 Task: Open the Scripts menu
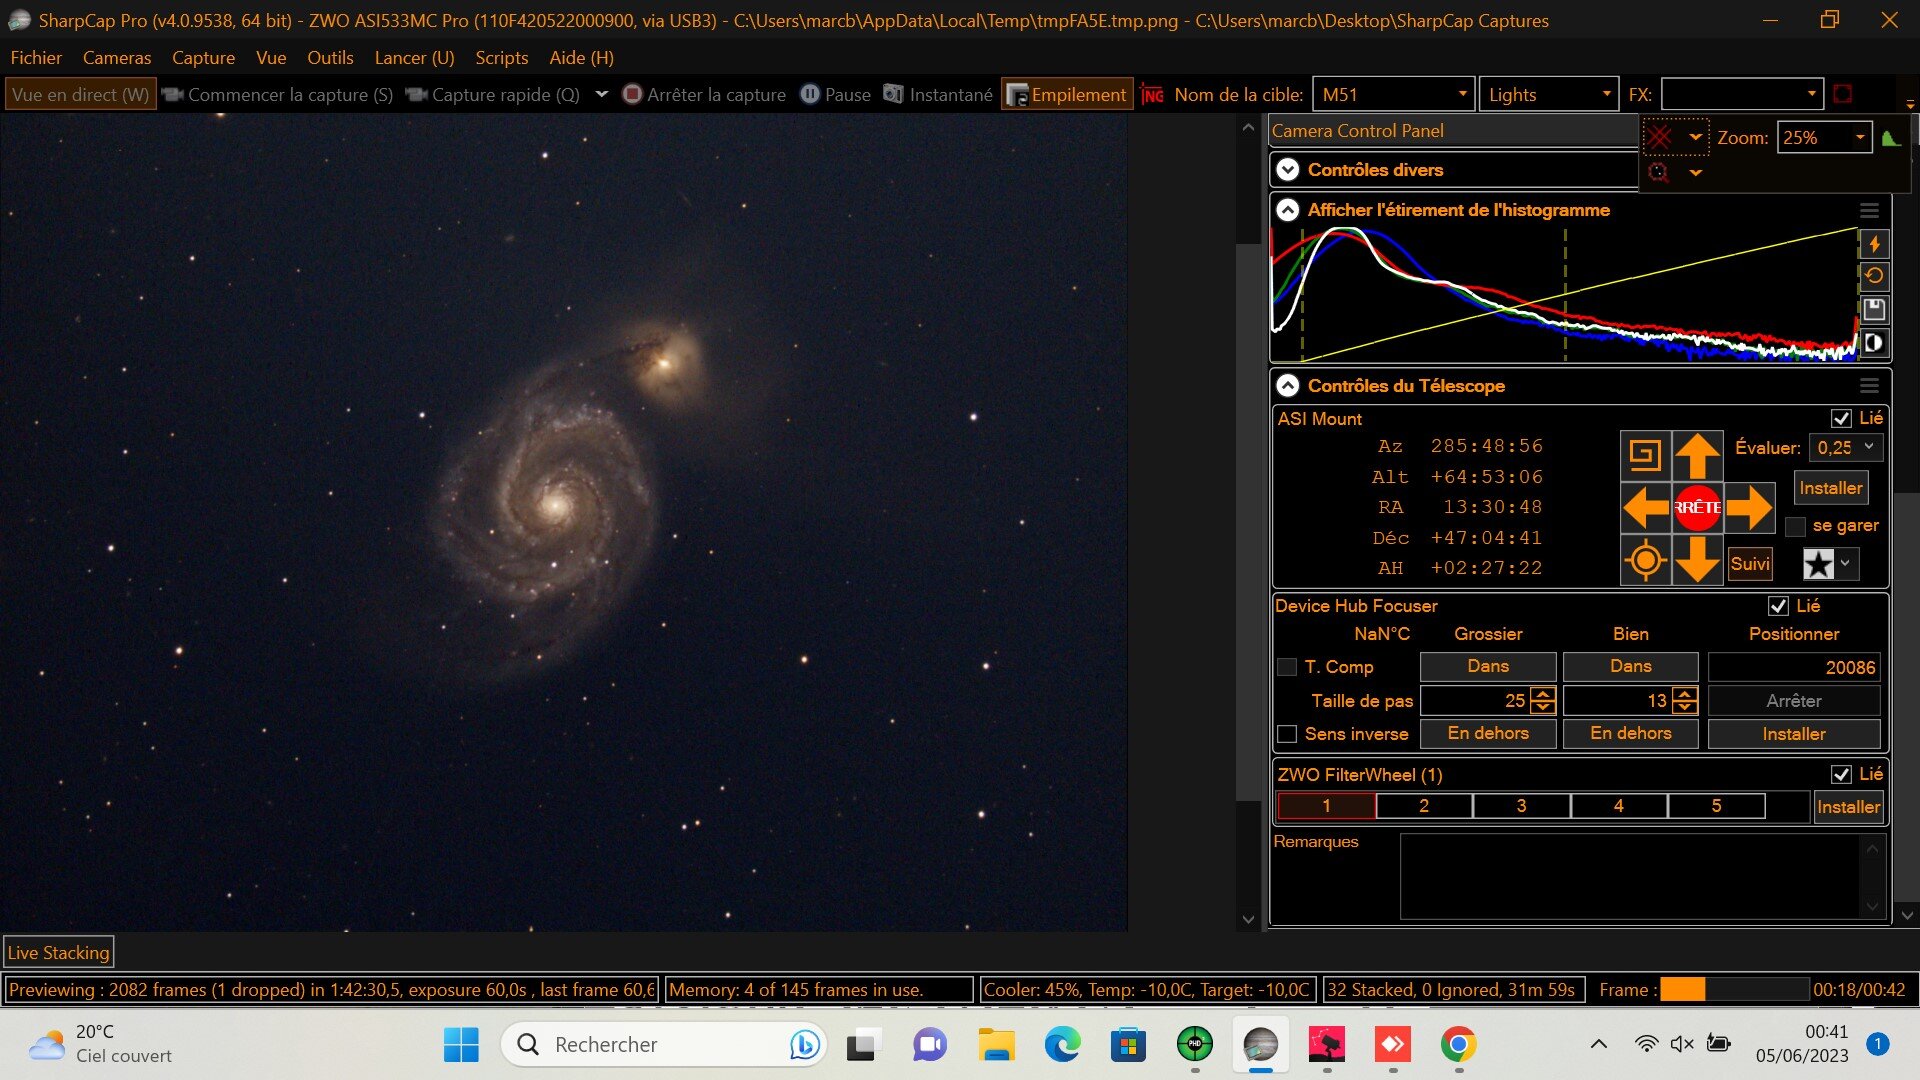click(501, 58)
